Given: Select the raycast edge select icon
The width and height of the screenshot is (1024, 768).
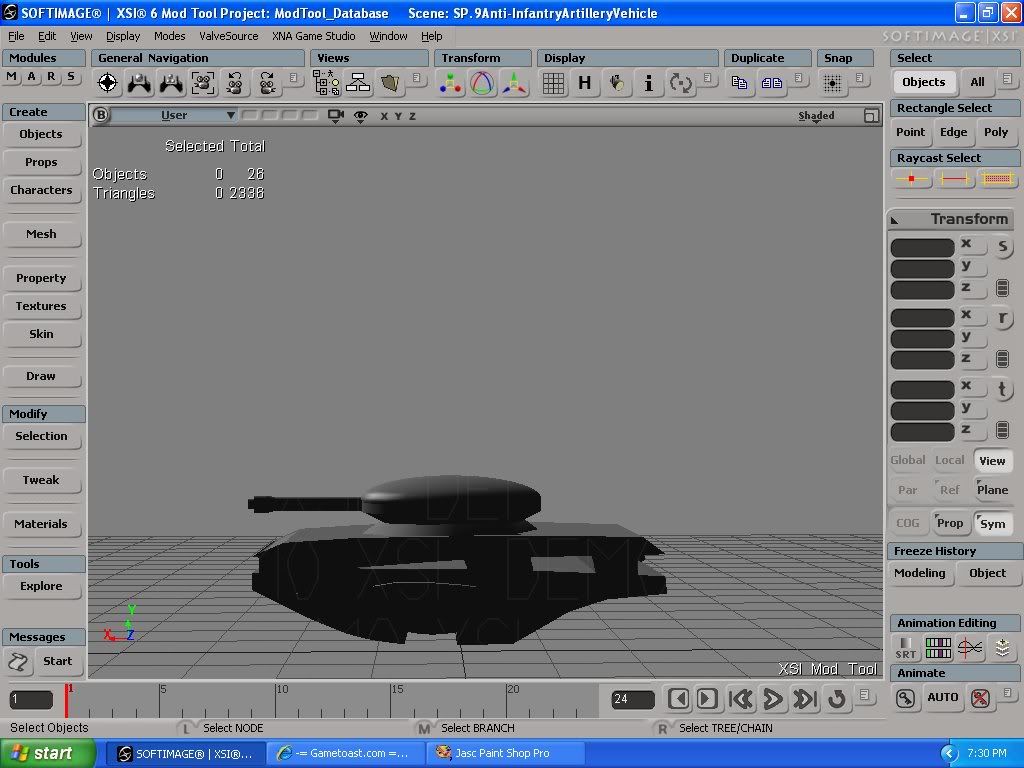Looking at the screenshot, I should coord(954,178).
